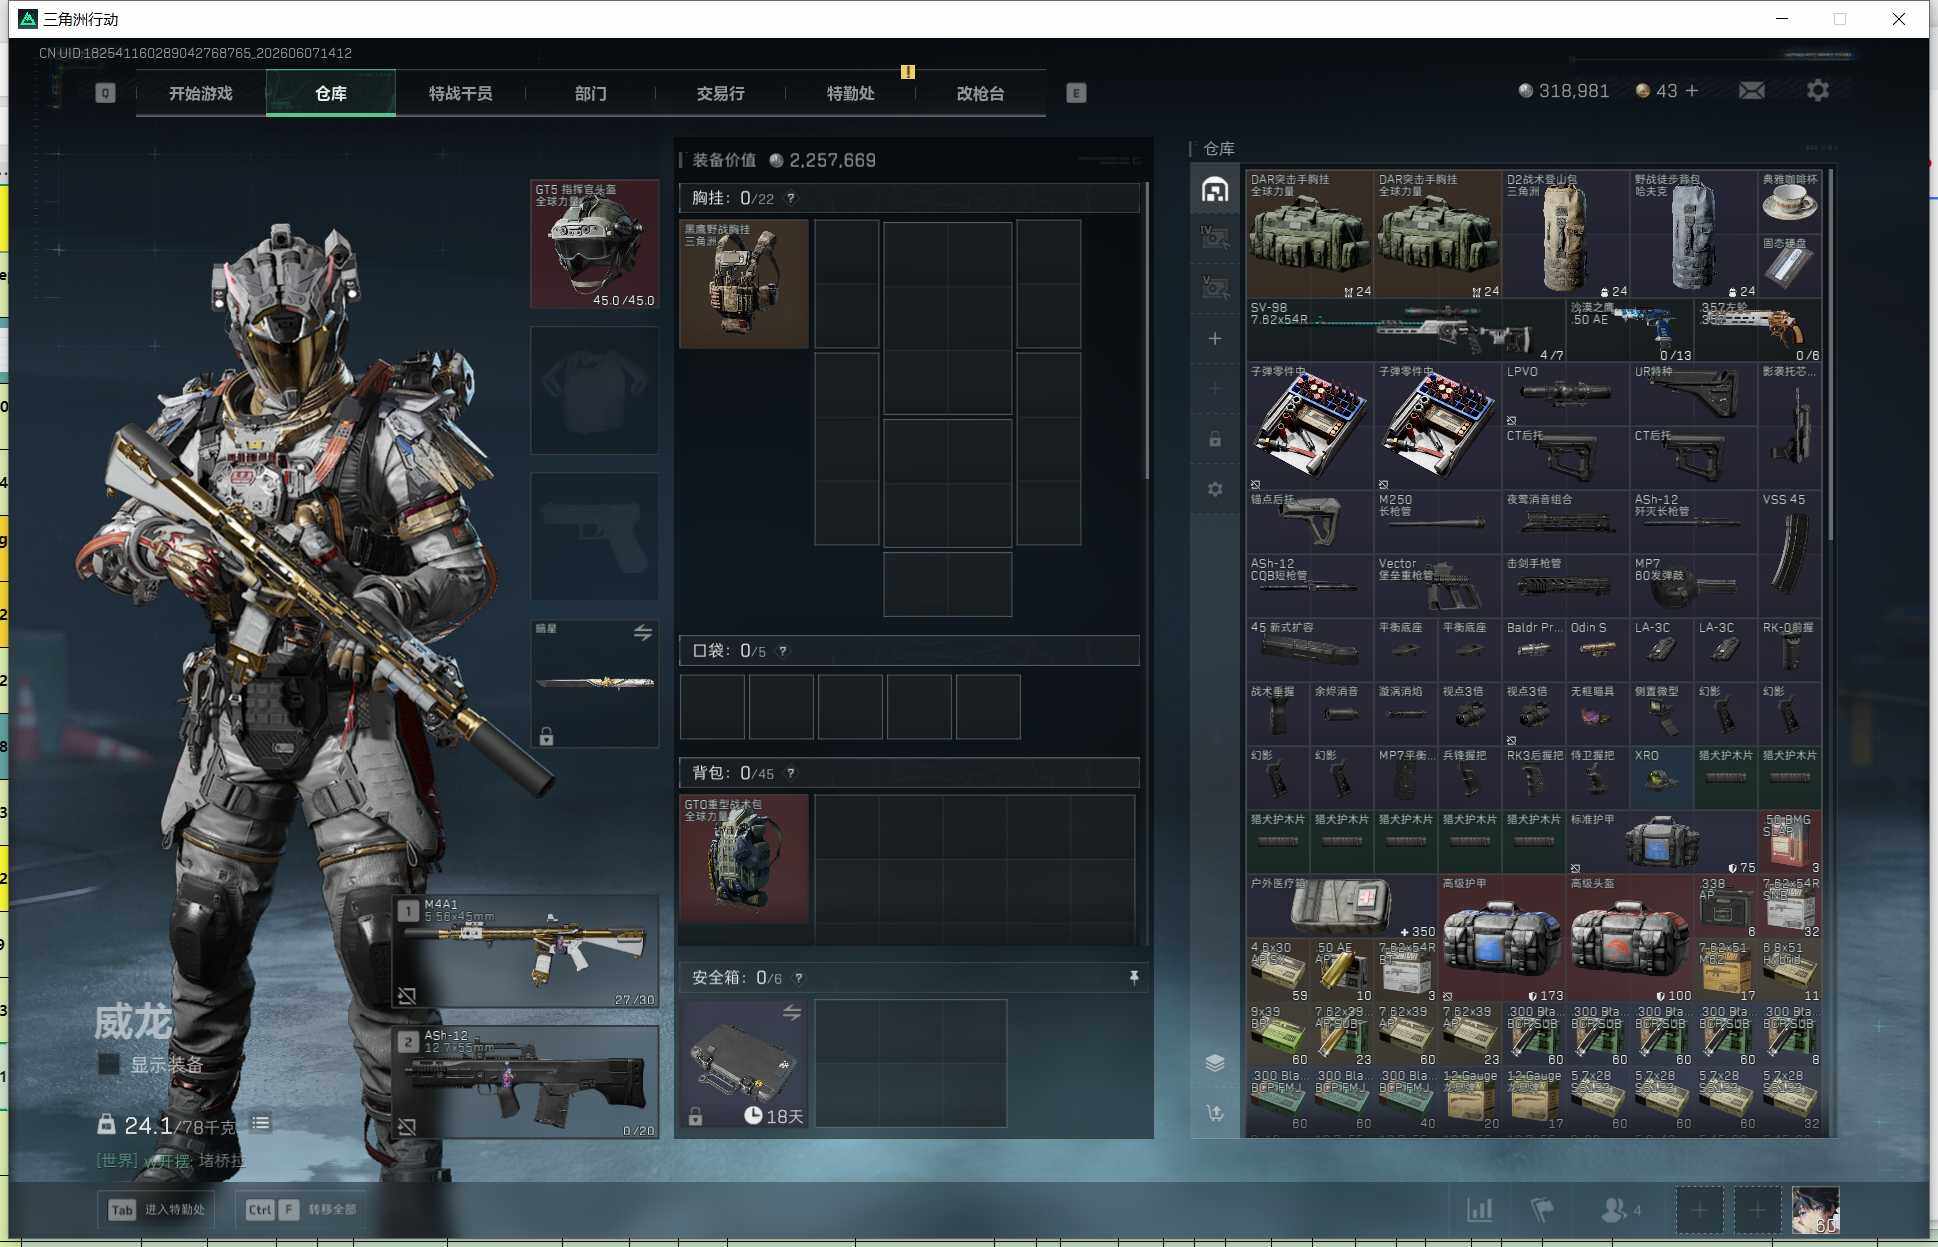
Task: Open the statistics bar chart icon
Action: click(x=1480, y=1210)
